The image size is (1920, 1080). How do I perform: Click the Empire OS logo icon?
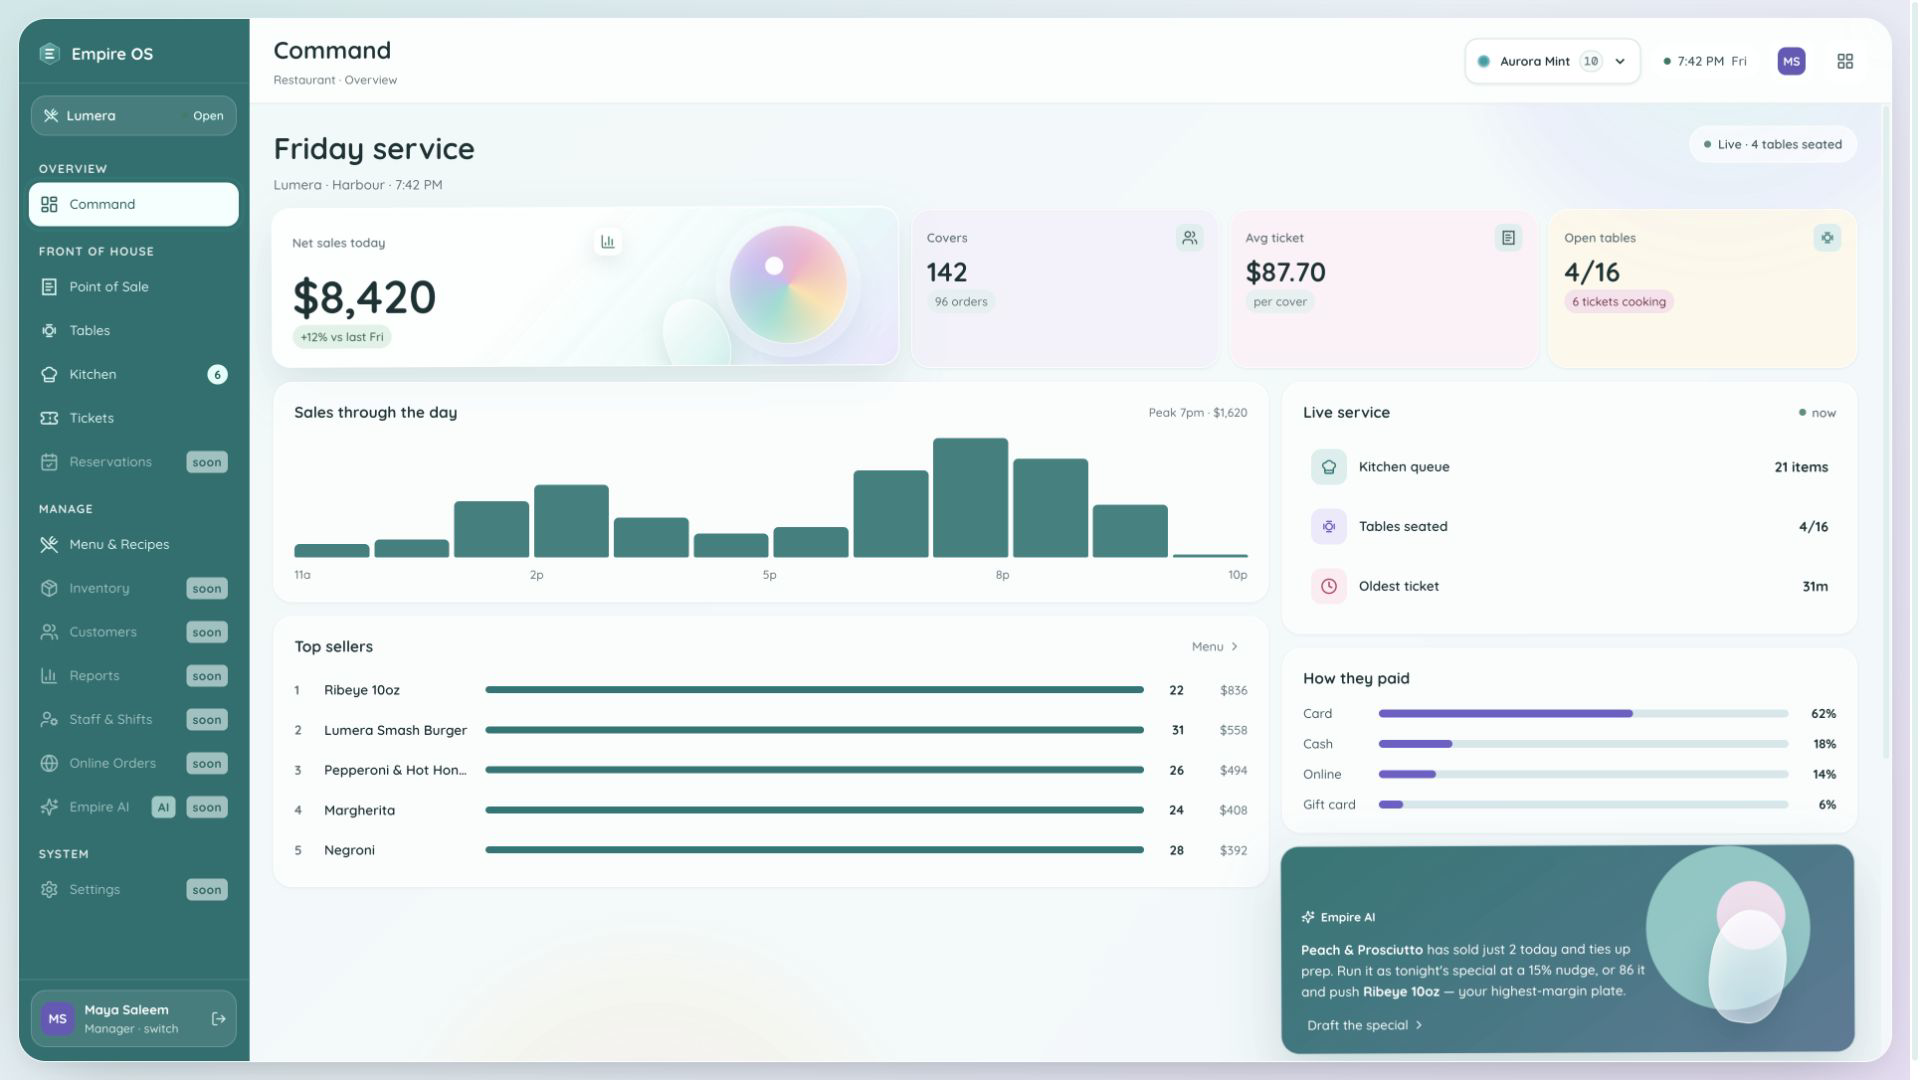(x=49, y=54)
